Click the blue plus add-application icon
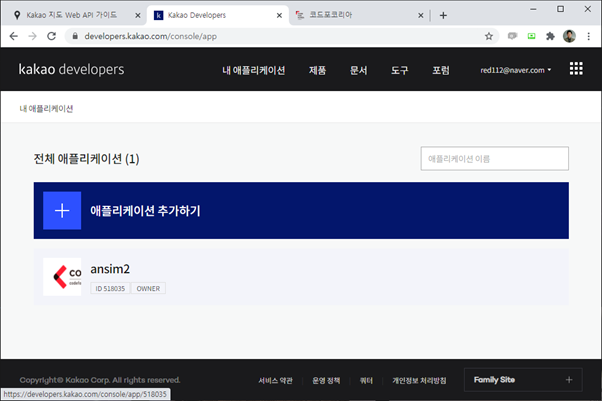 pyautogui.click(x=62, y=210)
